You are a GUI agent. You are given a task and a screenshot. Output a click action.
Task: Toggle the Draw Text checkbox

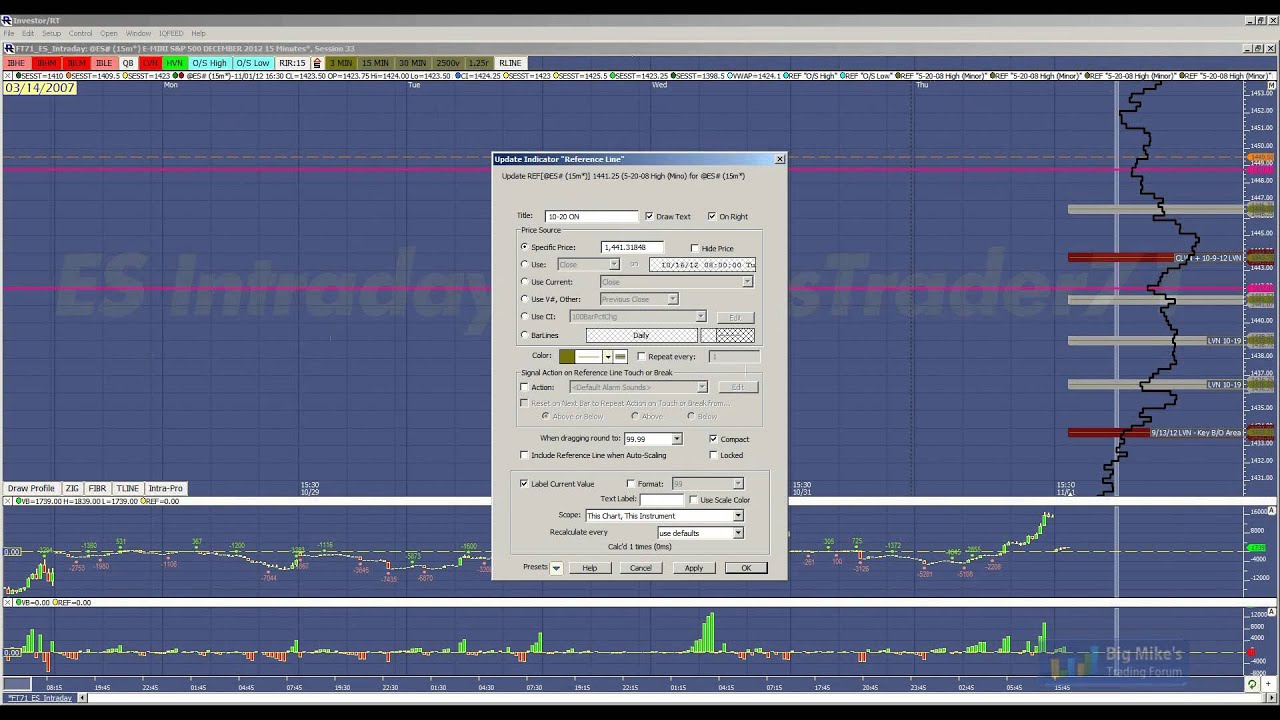pyautogui.click(x=649, y=216)
